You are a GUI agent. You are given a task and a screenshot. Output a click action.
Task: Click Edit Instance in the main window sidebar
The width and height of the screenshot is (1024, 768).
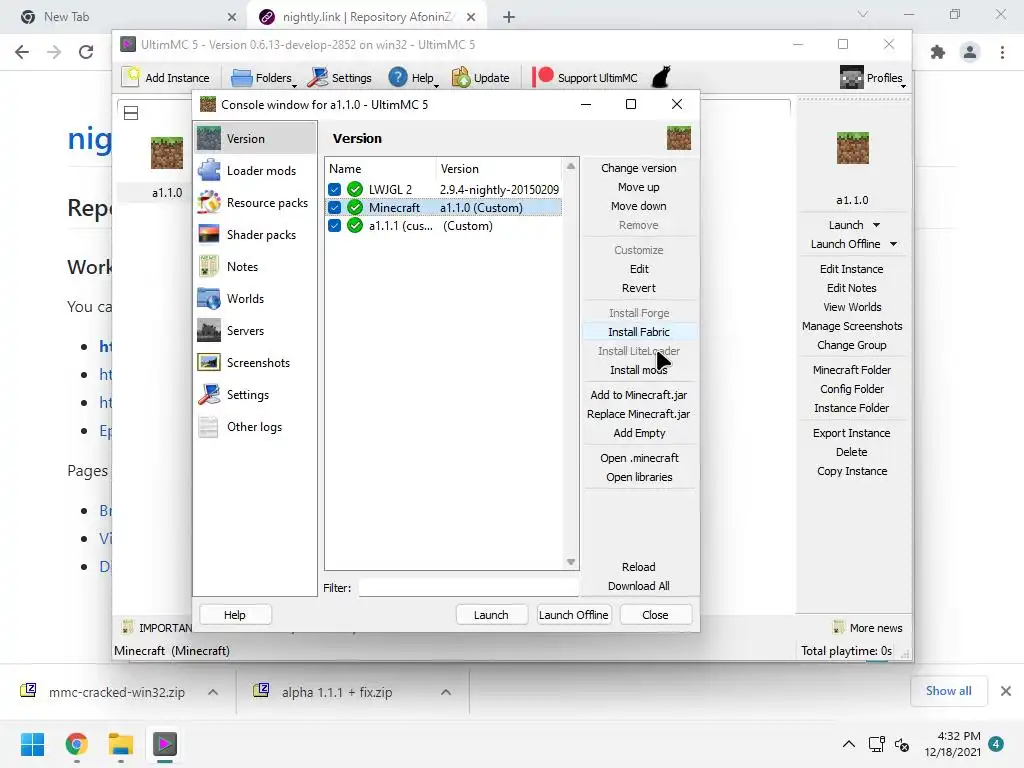(852, 269)
